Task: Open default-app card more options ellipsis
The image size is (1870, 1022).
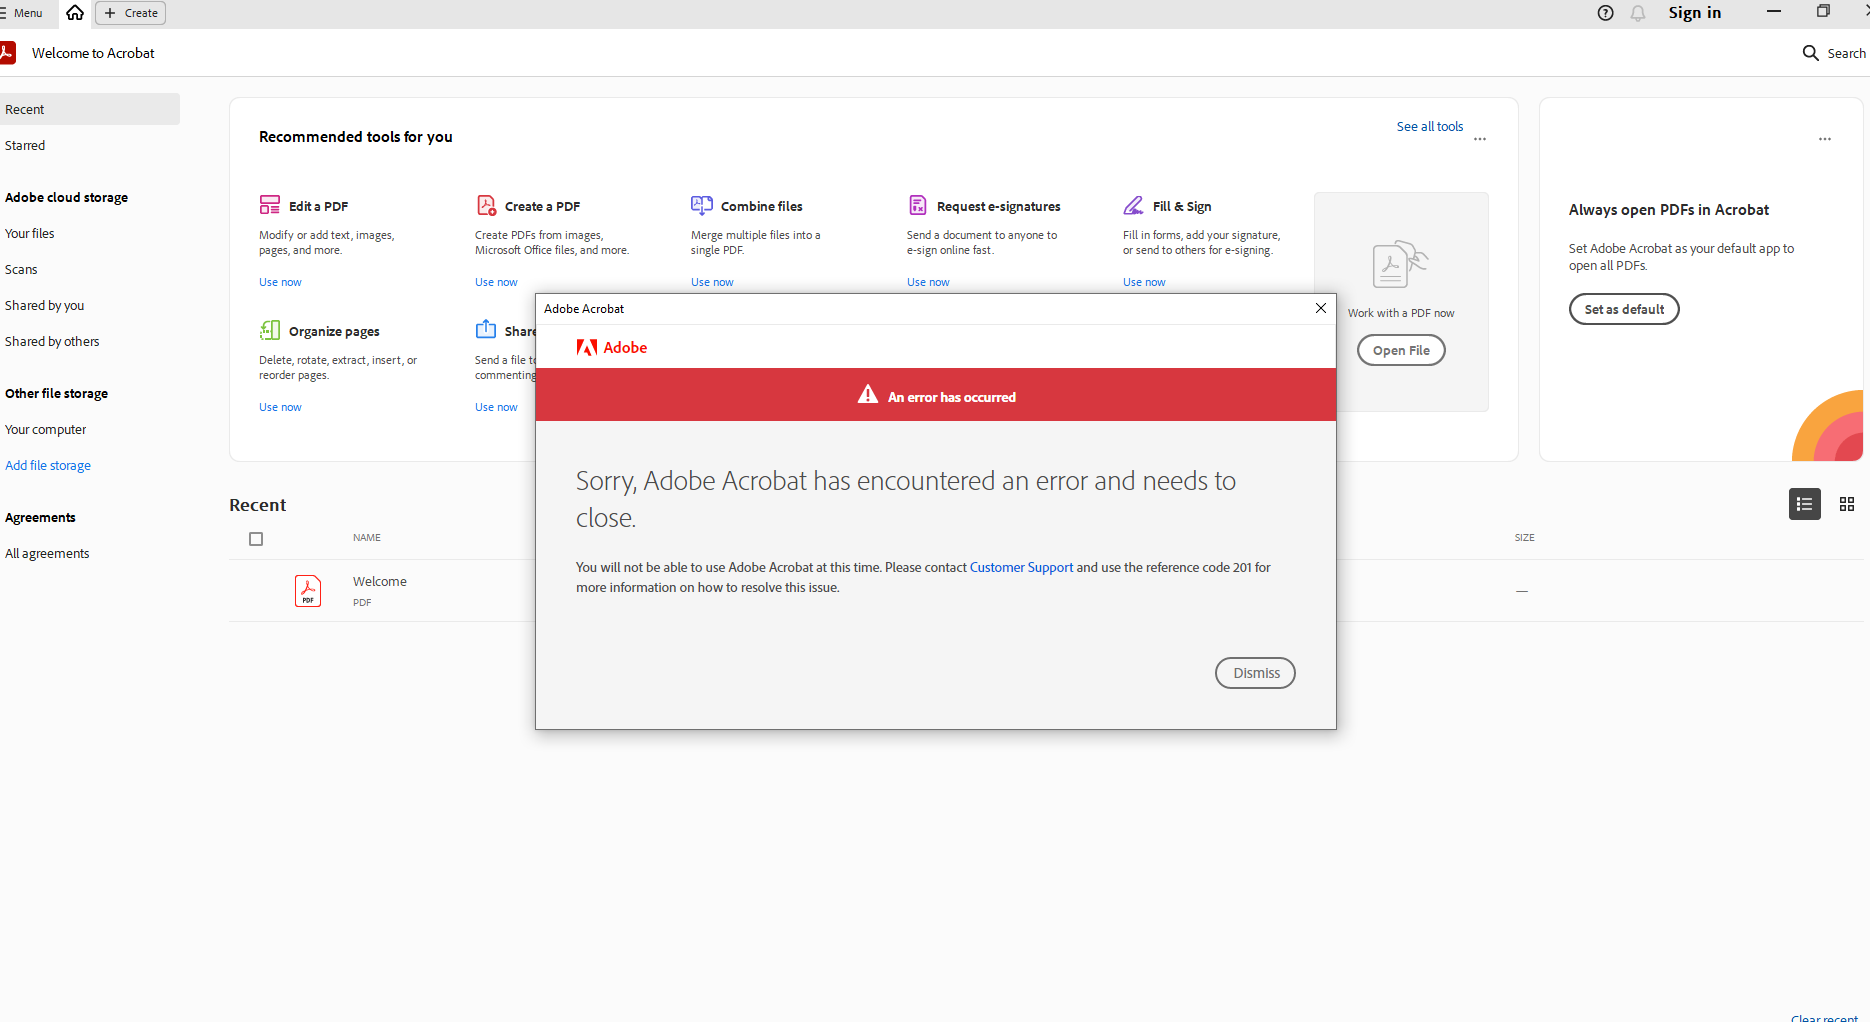Action: tap(1825, 139)
